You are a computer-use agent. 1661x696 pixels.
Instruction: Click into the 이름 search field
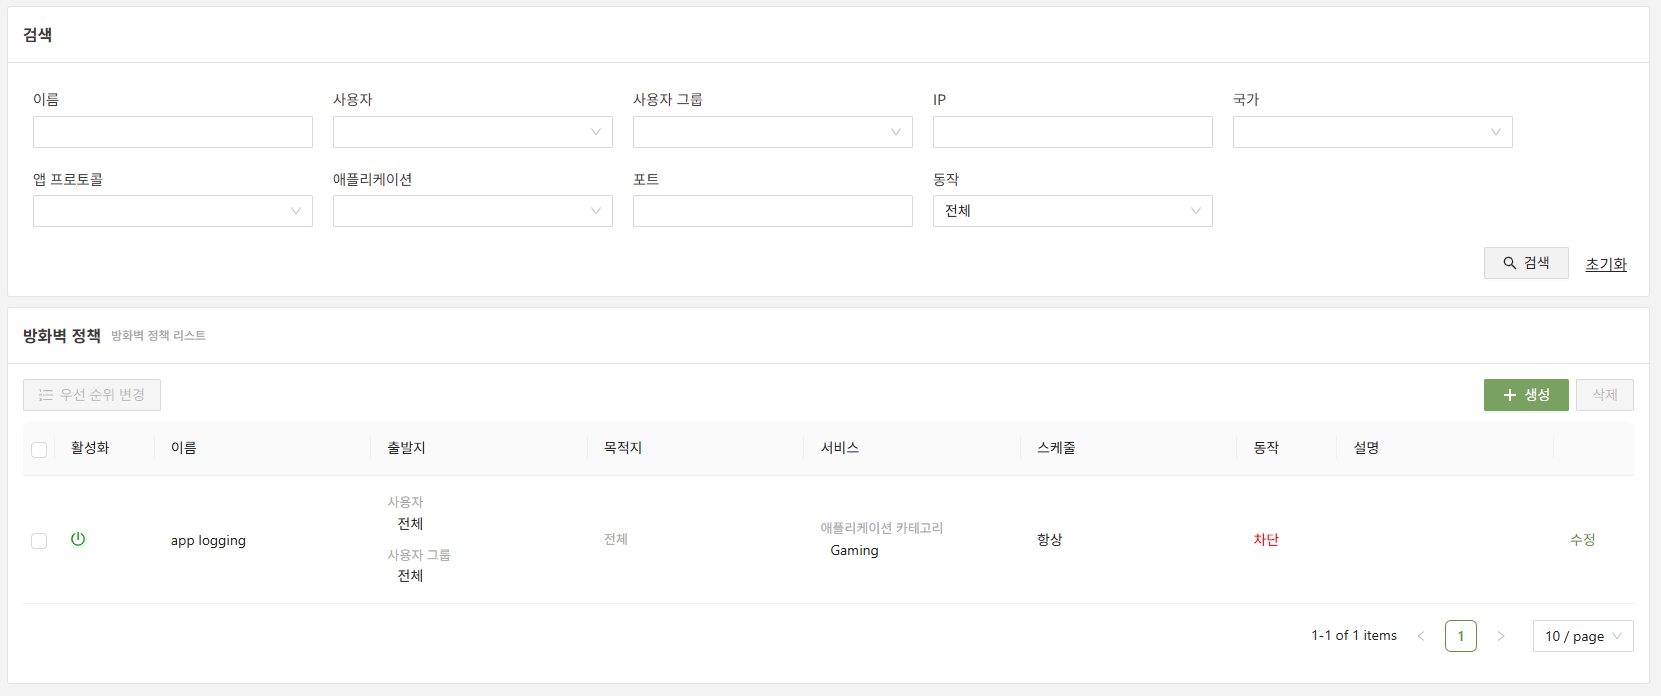[172, 132]
